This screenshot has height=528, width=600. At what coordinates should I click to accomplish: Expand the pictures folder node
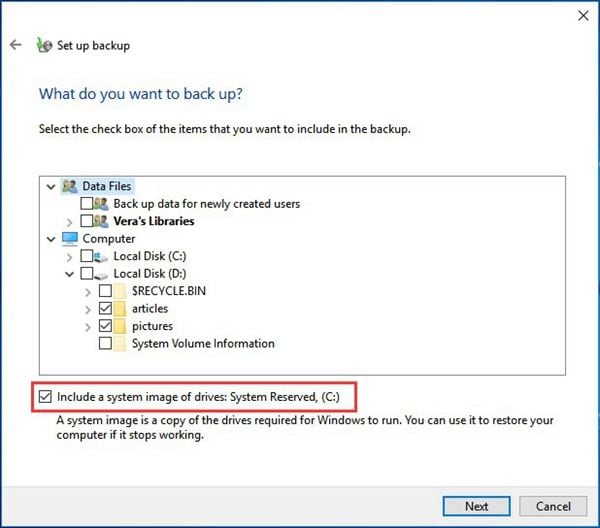tap(88, 327)
